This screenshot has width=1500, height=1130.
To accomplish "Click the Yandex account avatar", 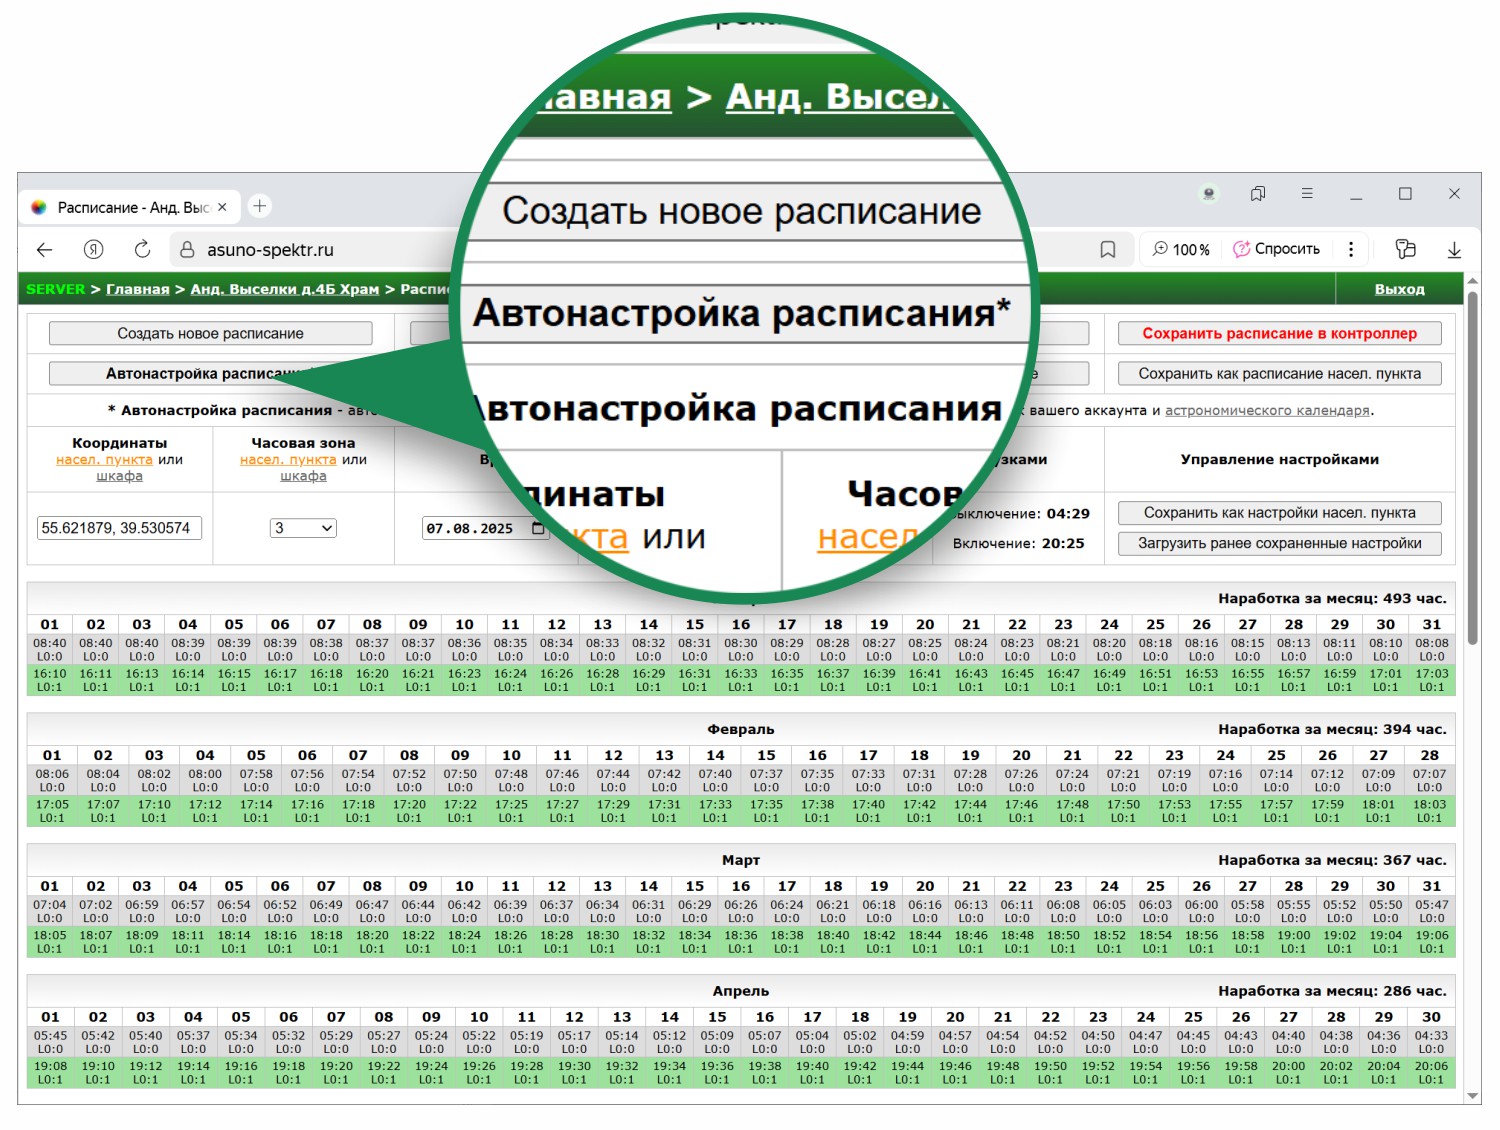I will (x=1208, y=193).
